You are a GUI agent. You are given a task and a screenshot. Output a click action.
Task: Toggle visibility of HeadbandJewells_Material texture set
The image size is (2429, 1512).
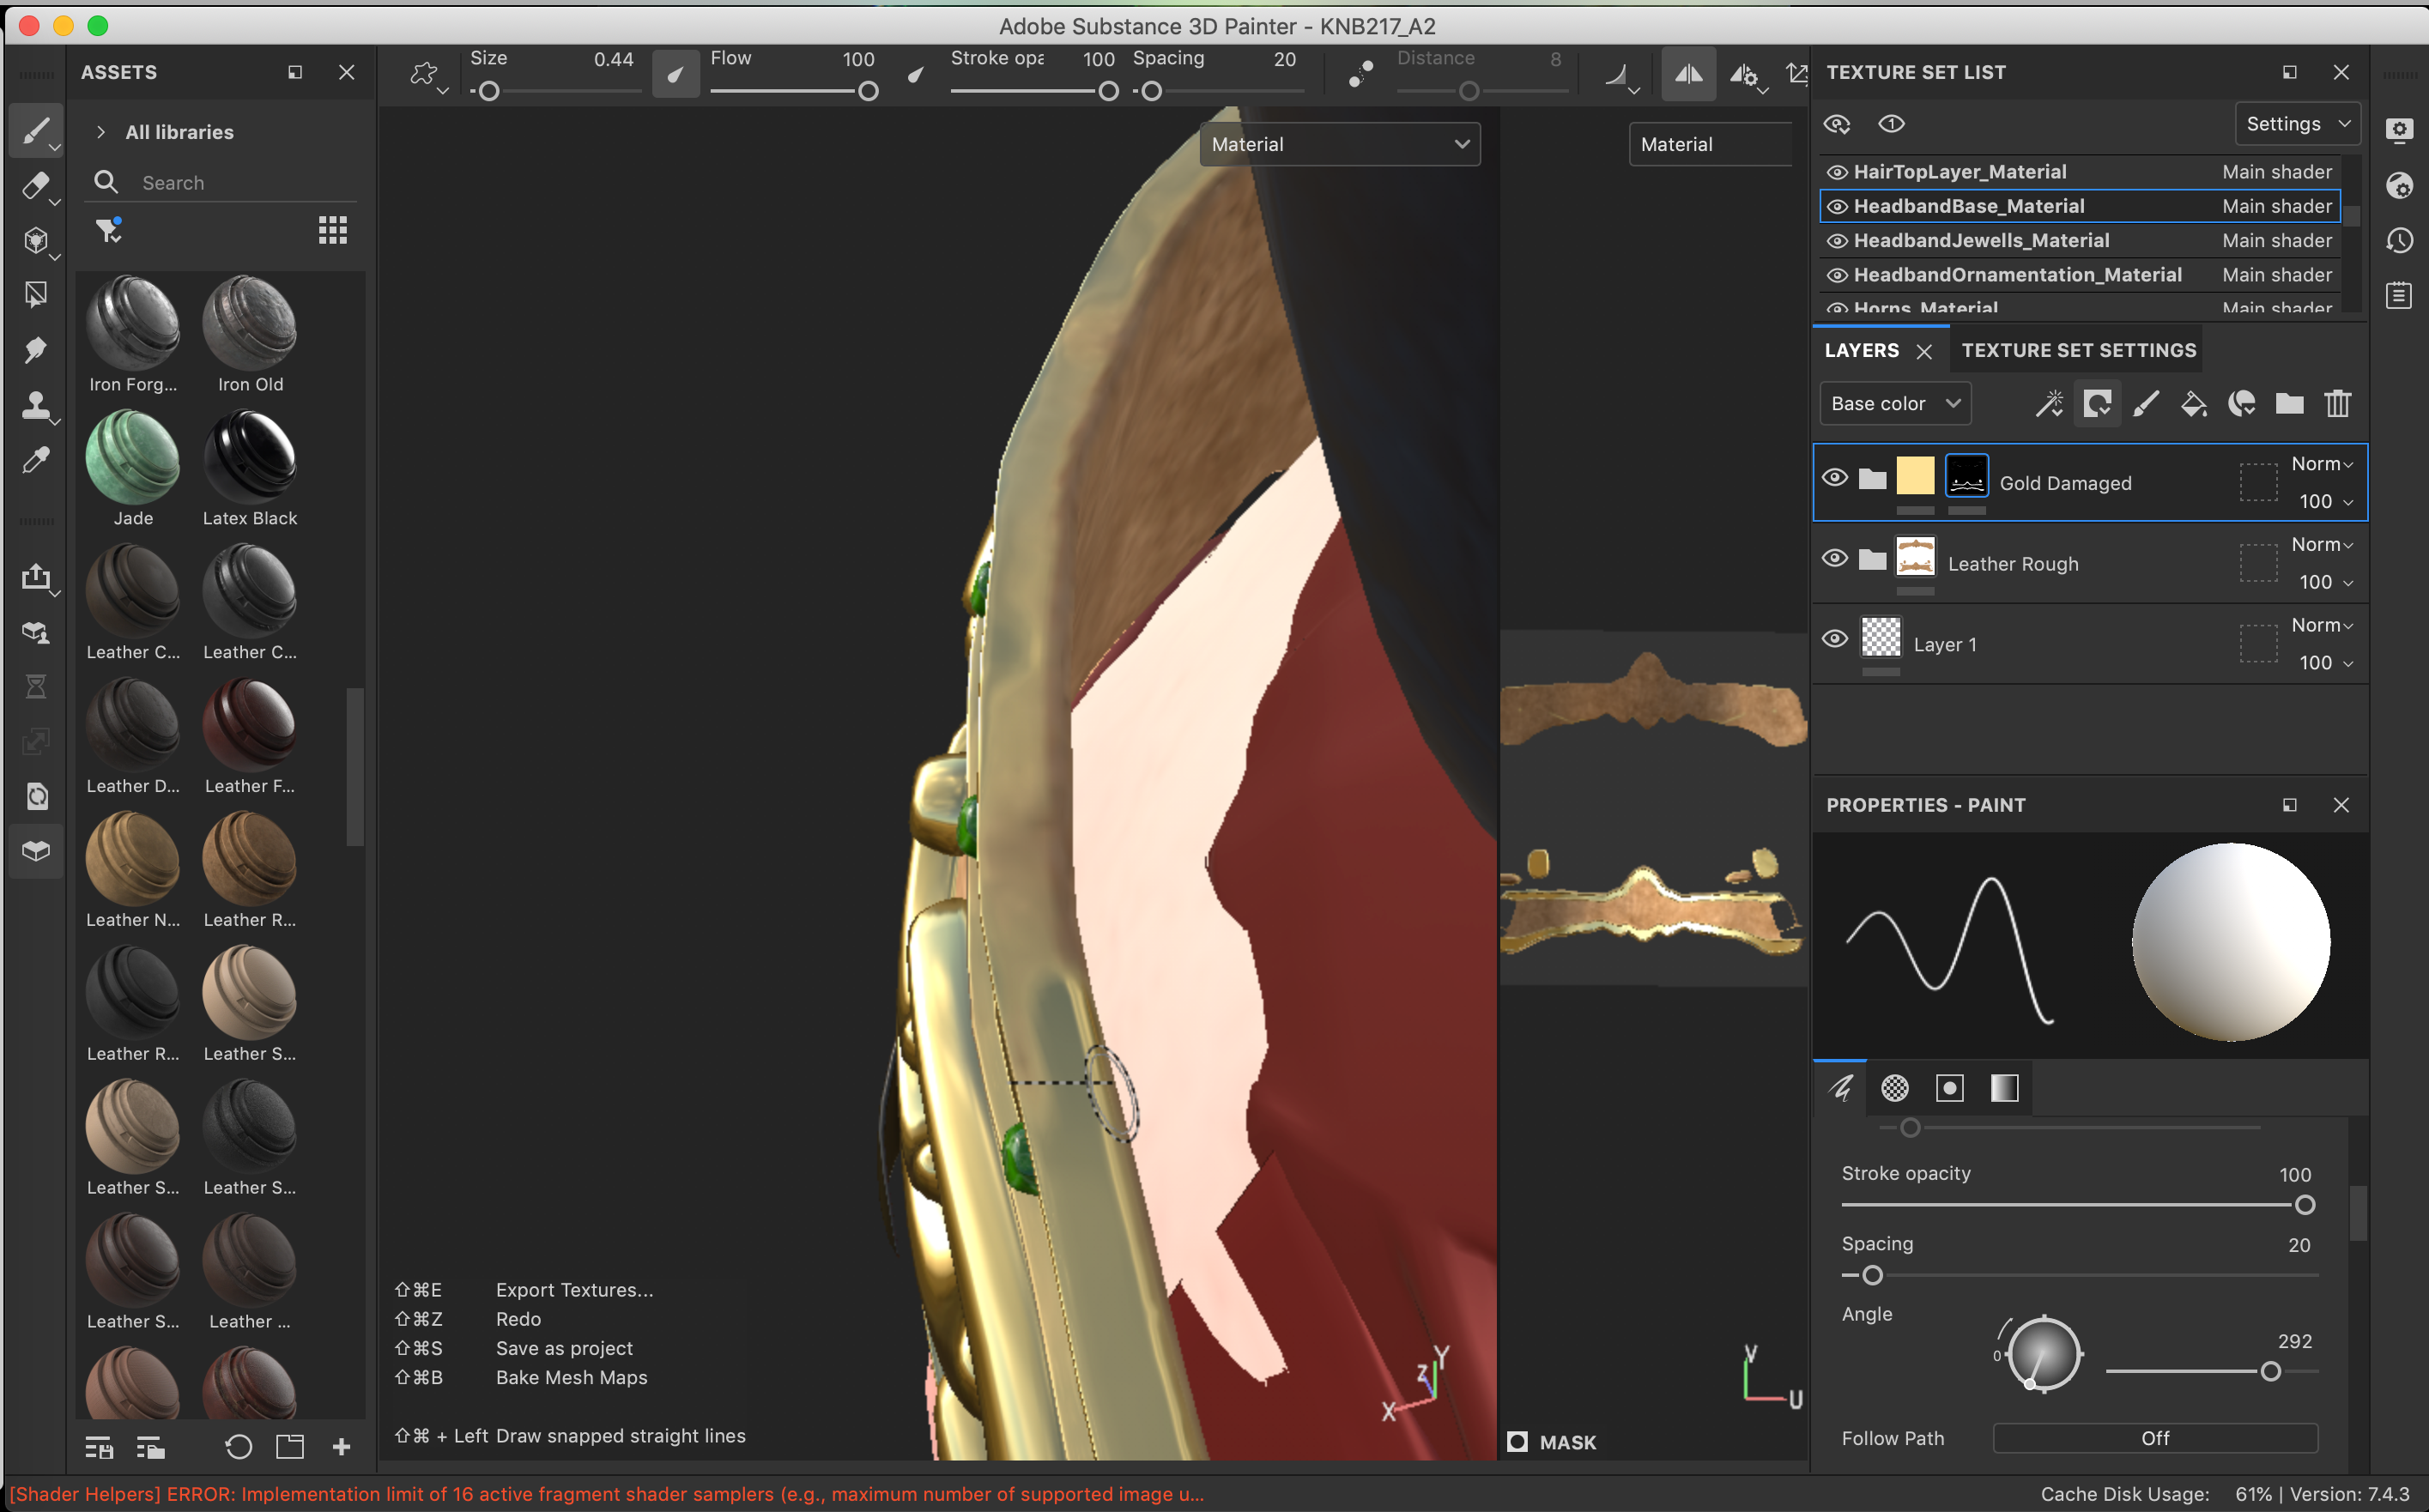coord(1837,241)
